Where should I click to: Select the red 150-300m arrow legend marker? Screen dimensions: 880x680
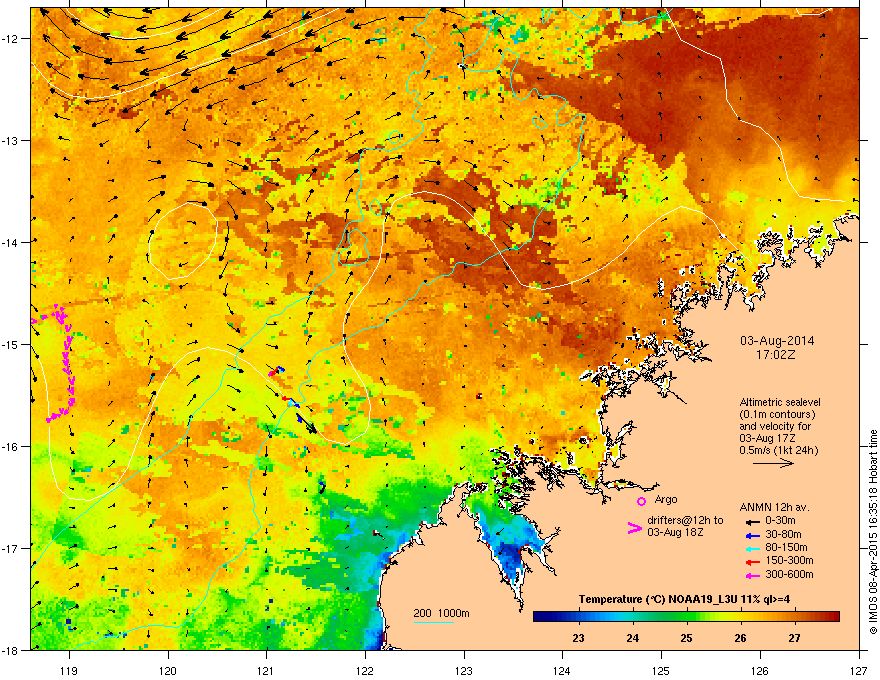click(753, 562)
